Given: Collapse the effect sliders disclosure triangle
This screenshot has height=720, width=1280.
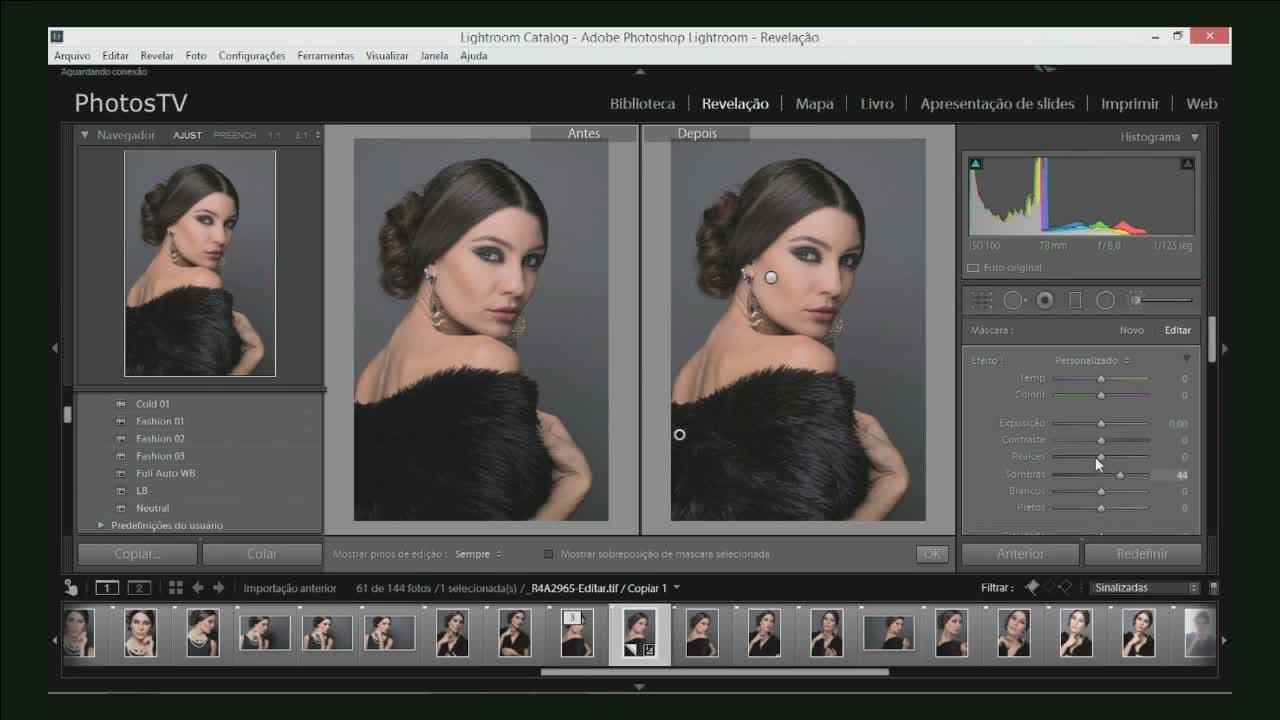Looking at the screenshot, I should 1187,360.
